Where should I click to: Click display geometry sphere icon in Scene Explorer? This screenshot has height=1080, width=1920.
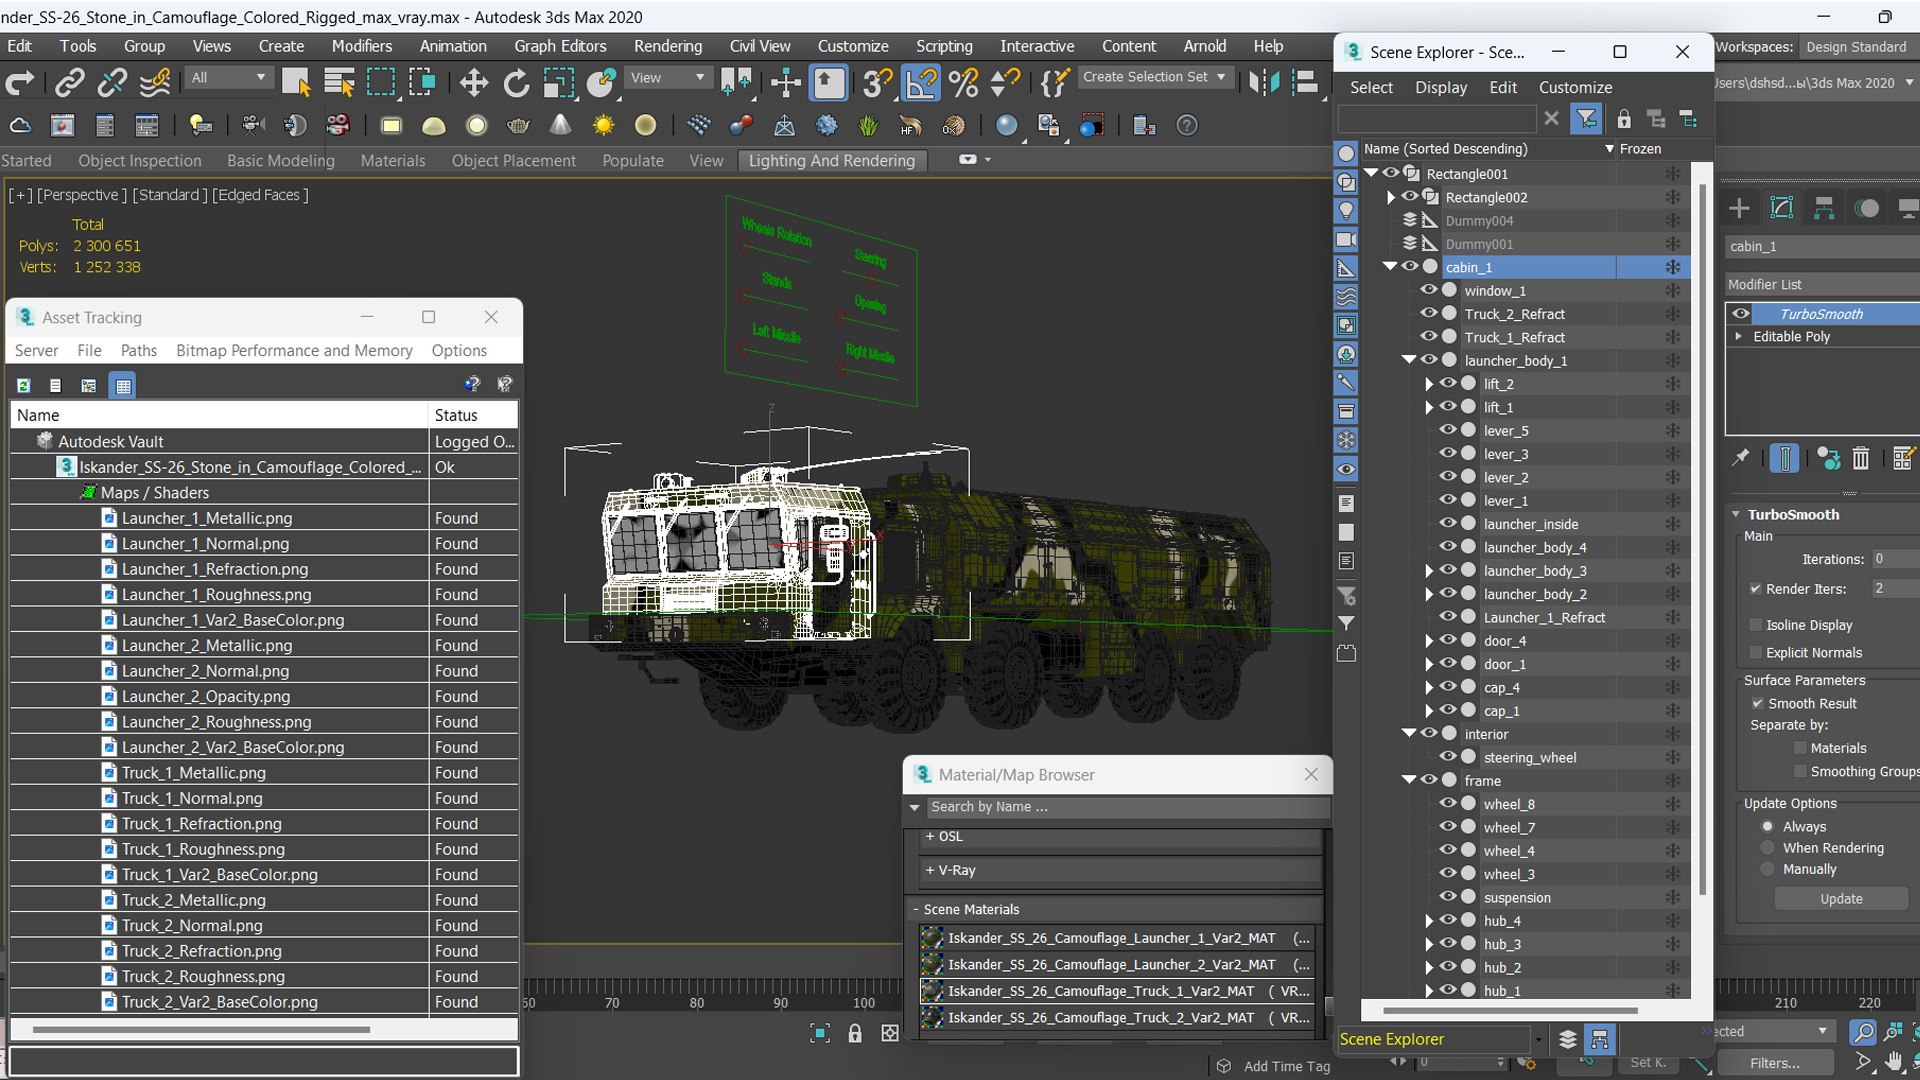[1346, 153]
